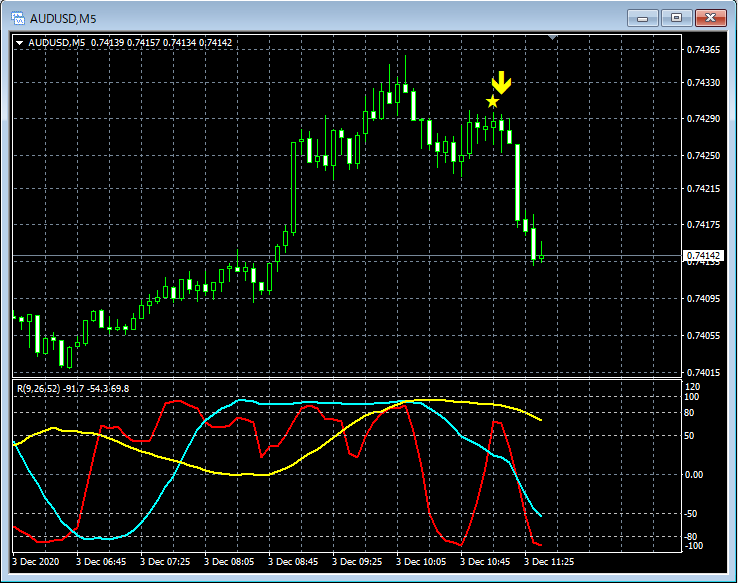Click the 100 level on indicator scale
The height and width of the screenshot is (583, 739).
(x=691, y=397)
